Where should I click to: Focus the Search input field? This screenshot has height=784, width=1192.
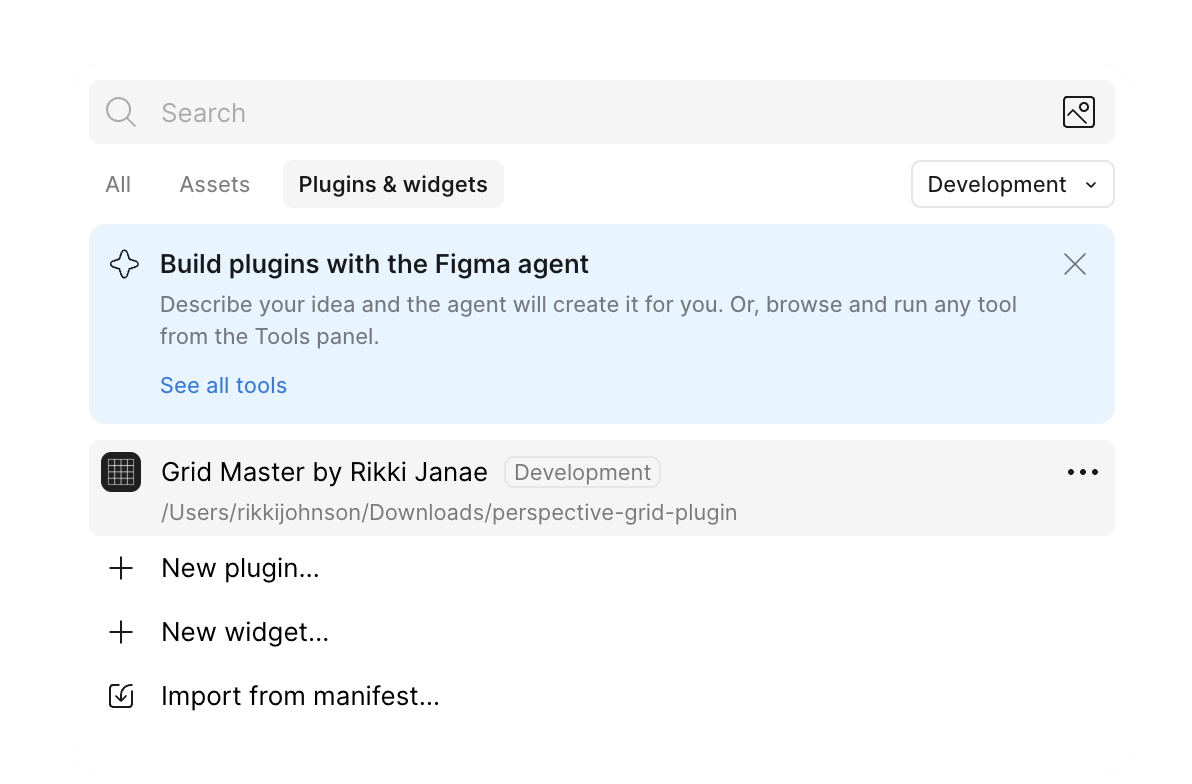(x=601, y=112)
